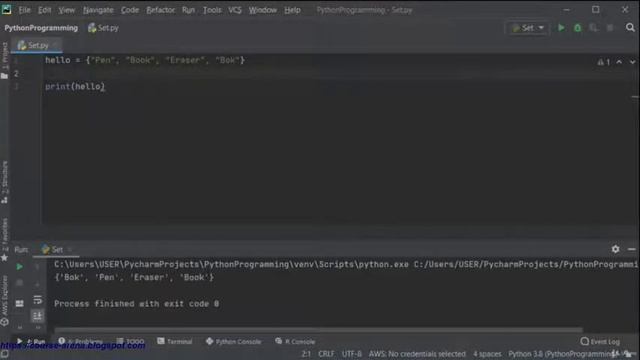
Task: Open the Refactor menu
Action: pyautogui.click(x=160, y=10)
